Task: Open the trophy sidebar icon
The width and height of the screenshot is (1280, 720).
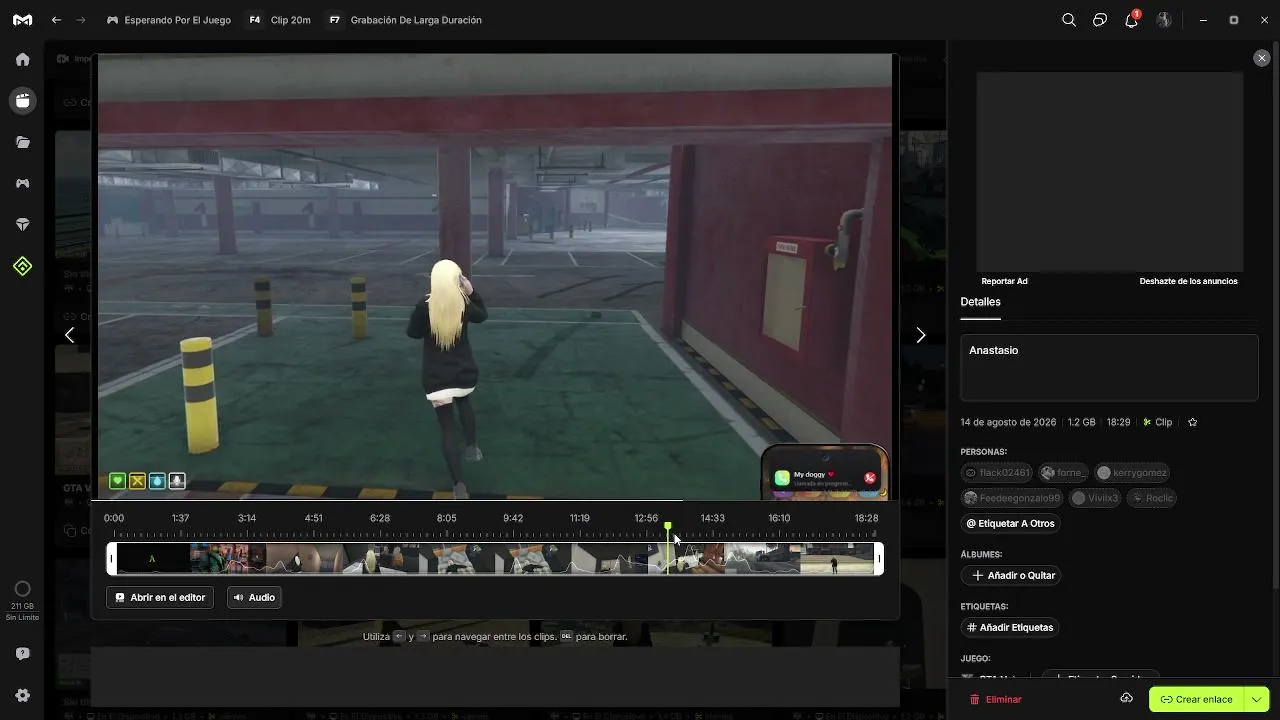Action: (x=22, y=225)
